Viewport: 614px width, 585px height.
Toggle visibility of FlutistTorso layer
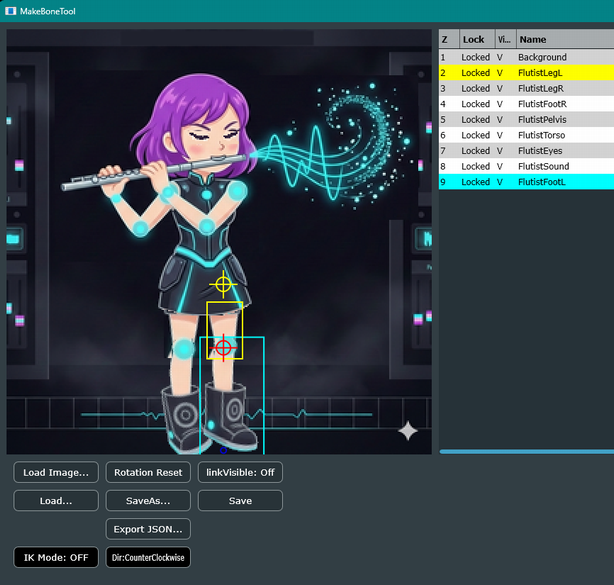500,135
